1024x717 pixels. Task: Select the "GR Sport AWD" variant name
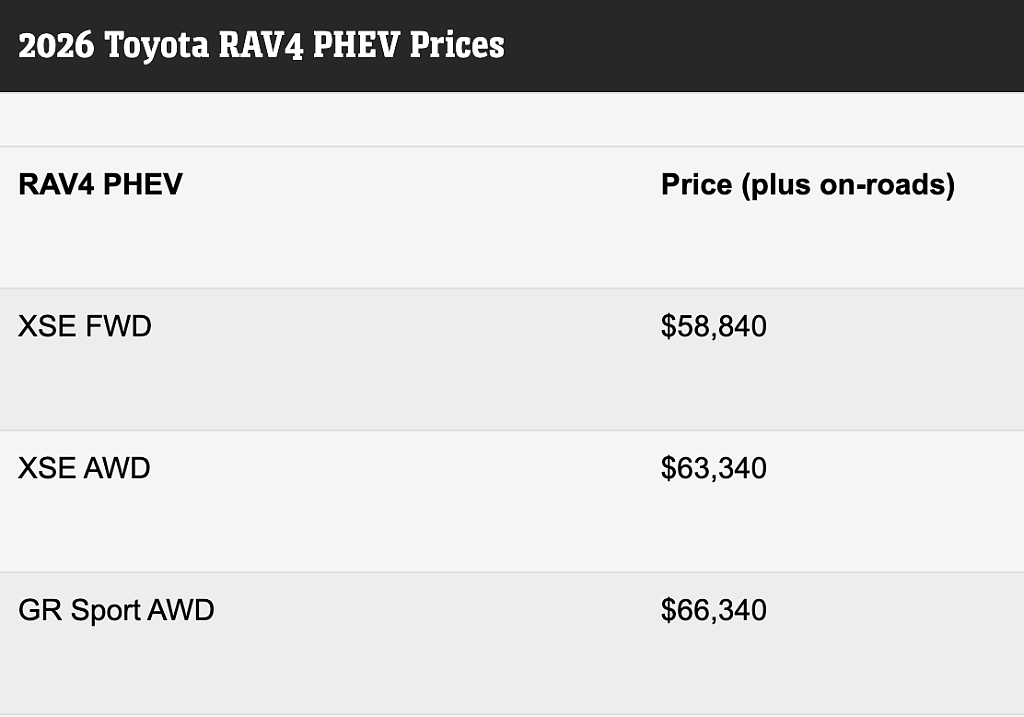(116, 610)
